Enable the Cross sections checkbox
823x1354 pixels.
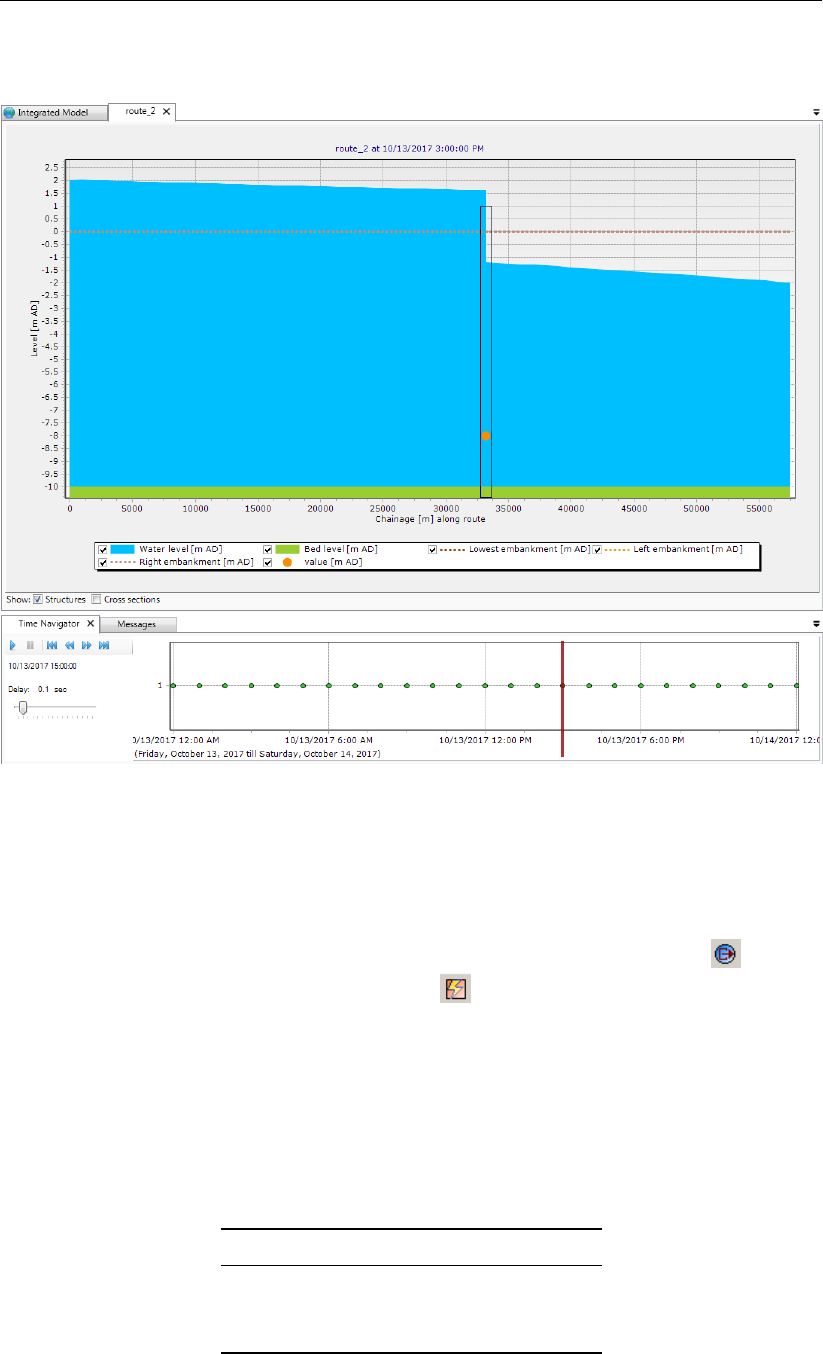(x=96, y=599)
